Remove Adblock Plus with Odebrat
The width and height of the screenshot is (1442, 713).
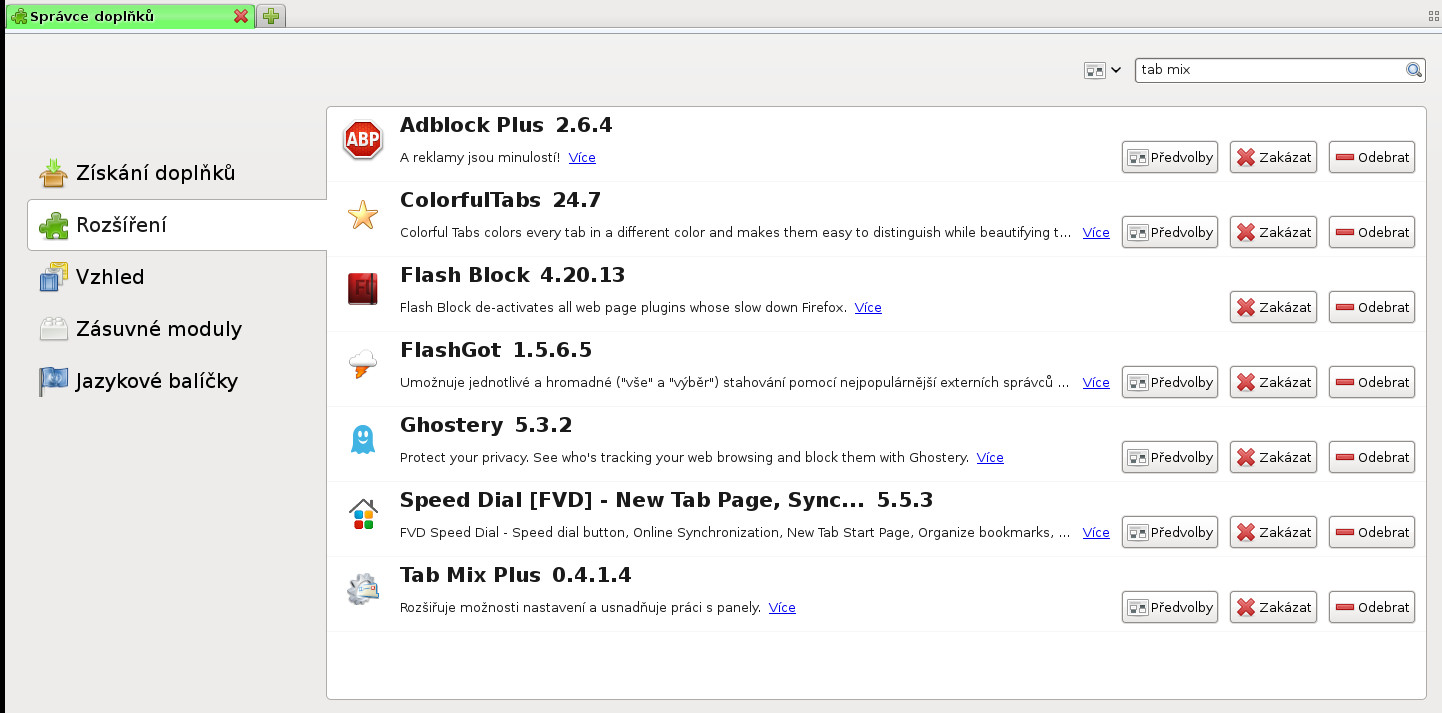pos(1372,157)
